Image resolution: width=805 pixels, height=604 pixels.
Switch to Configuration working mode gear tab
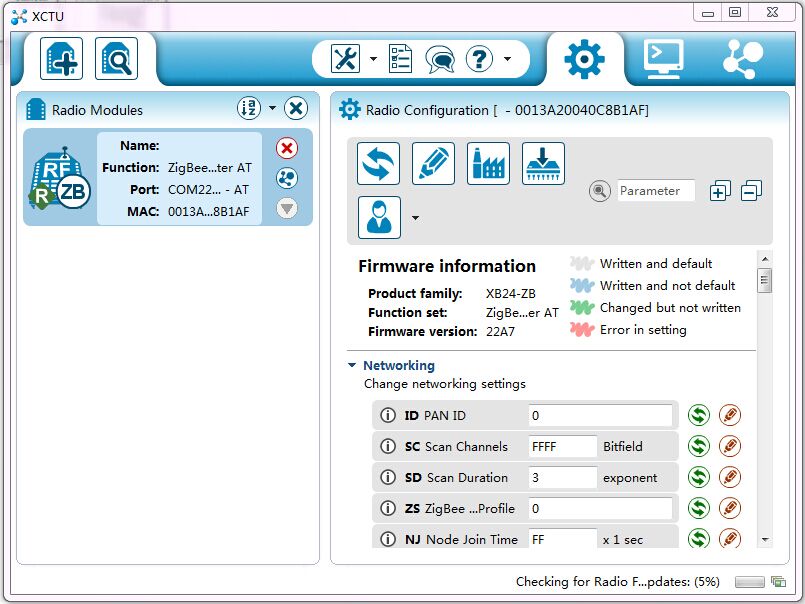pos(584,59)
